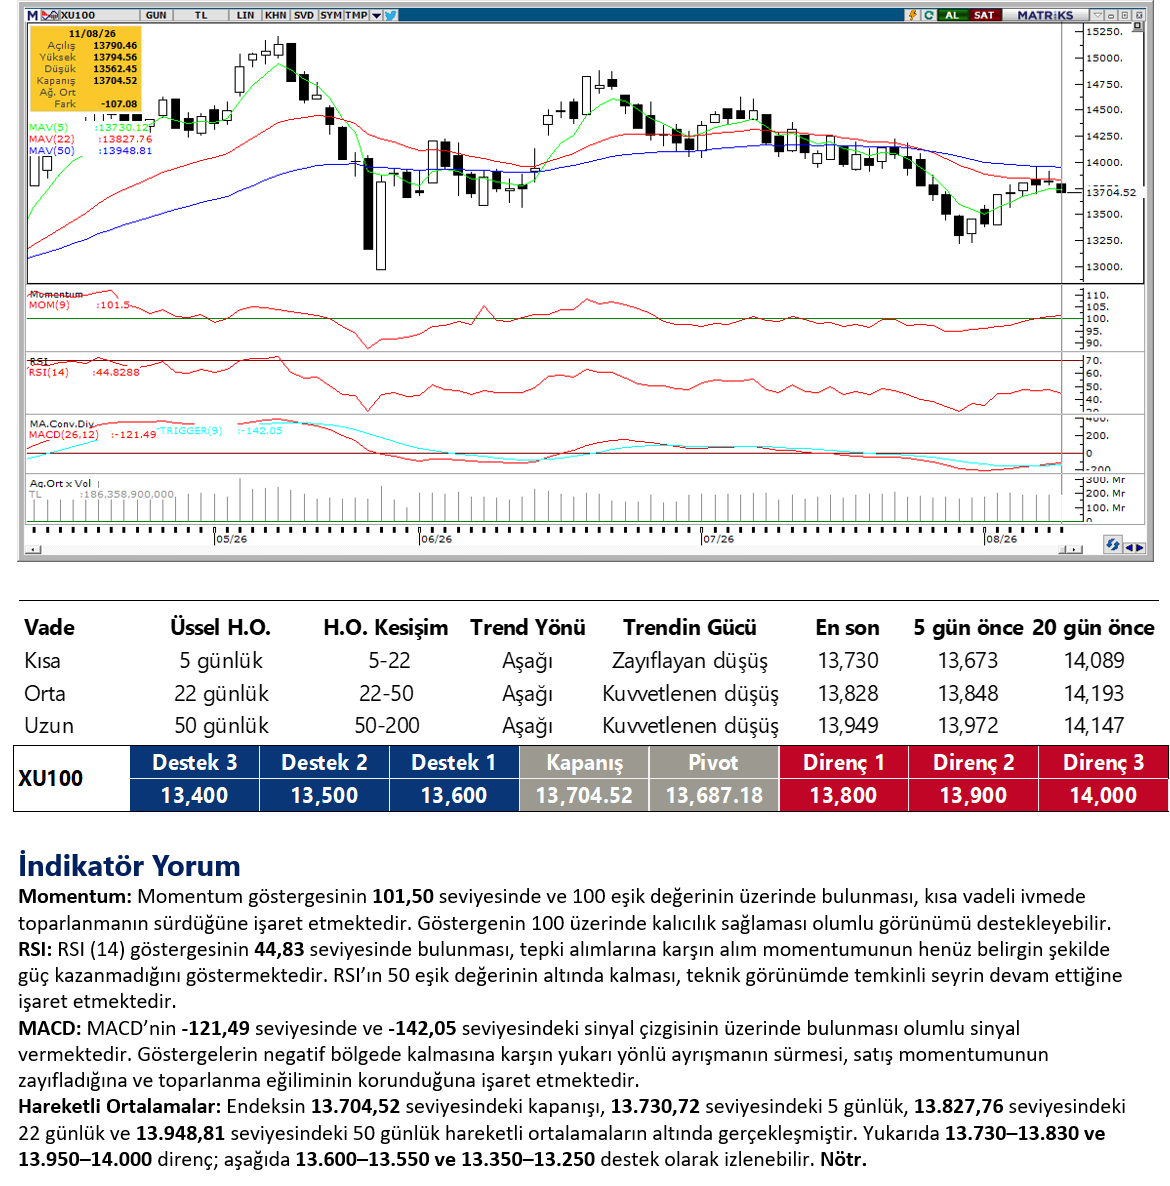Click the Ag.Ort x Vol volume label

click(x=60, y=483)
